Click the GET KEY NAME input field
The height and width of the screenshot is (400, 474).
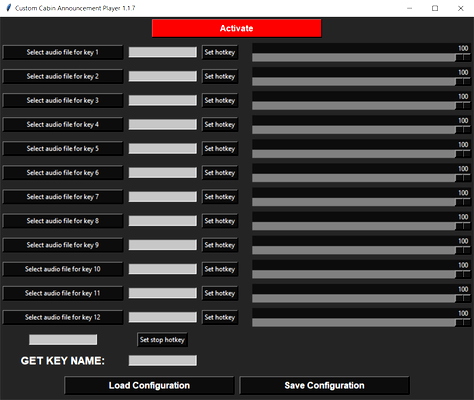point(163,360)
